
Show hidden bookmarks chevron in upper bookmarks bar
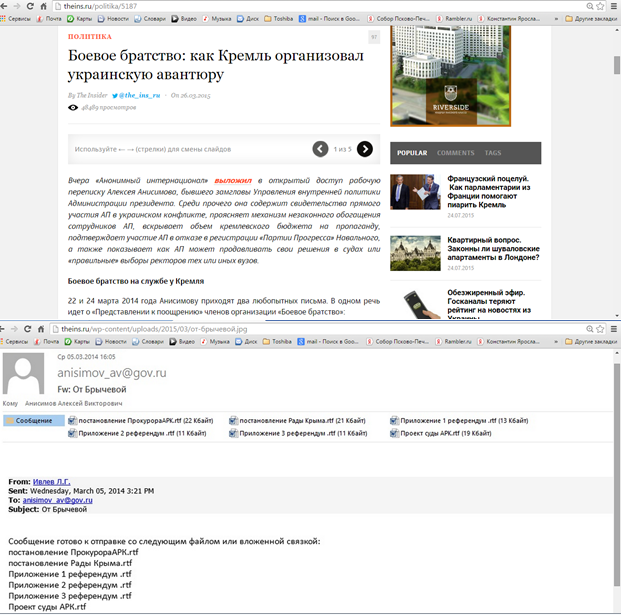[556, 19]
